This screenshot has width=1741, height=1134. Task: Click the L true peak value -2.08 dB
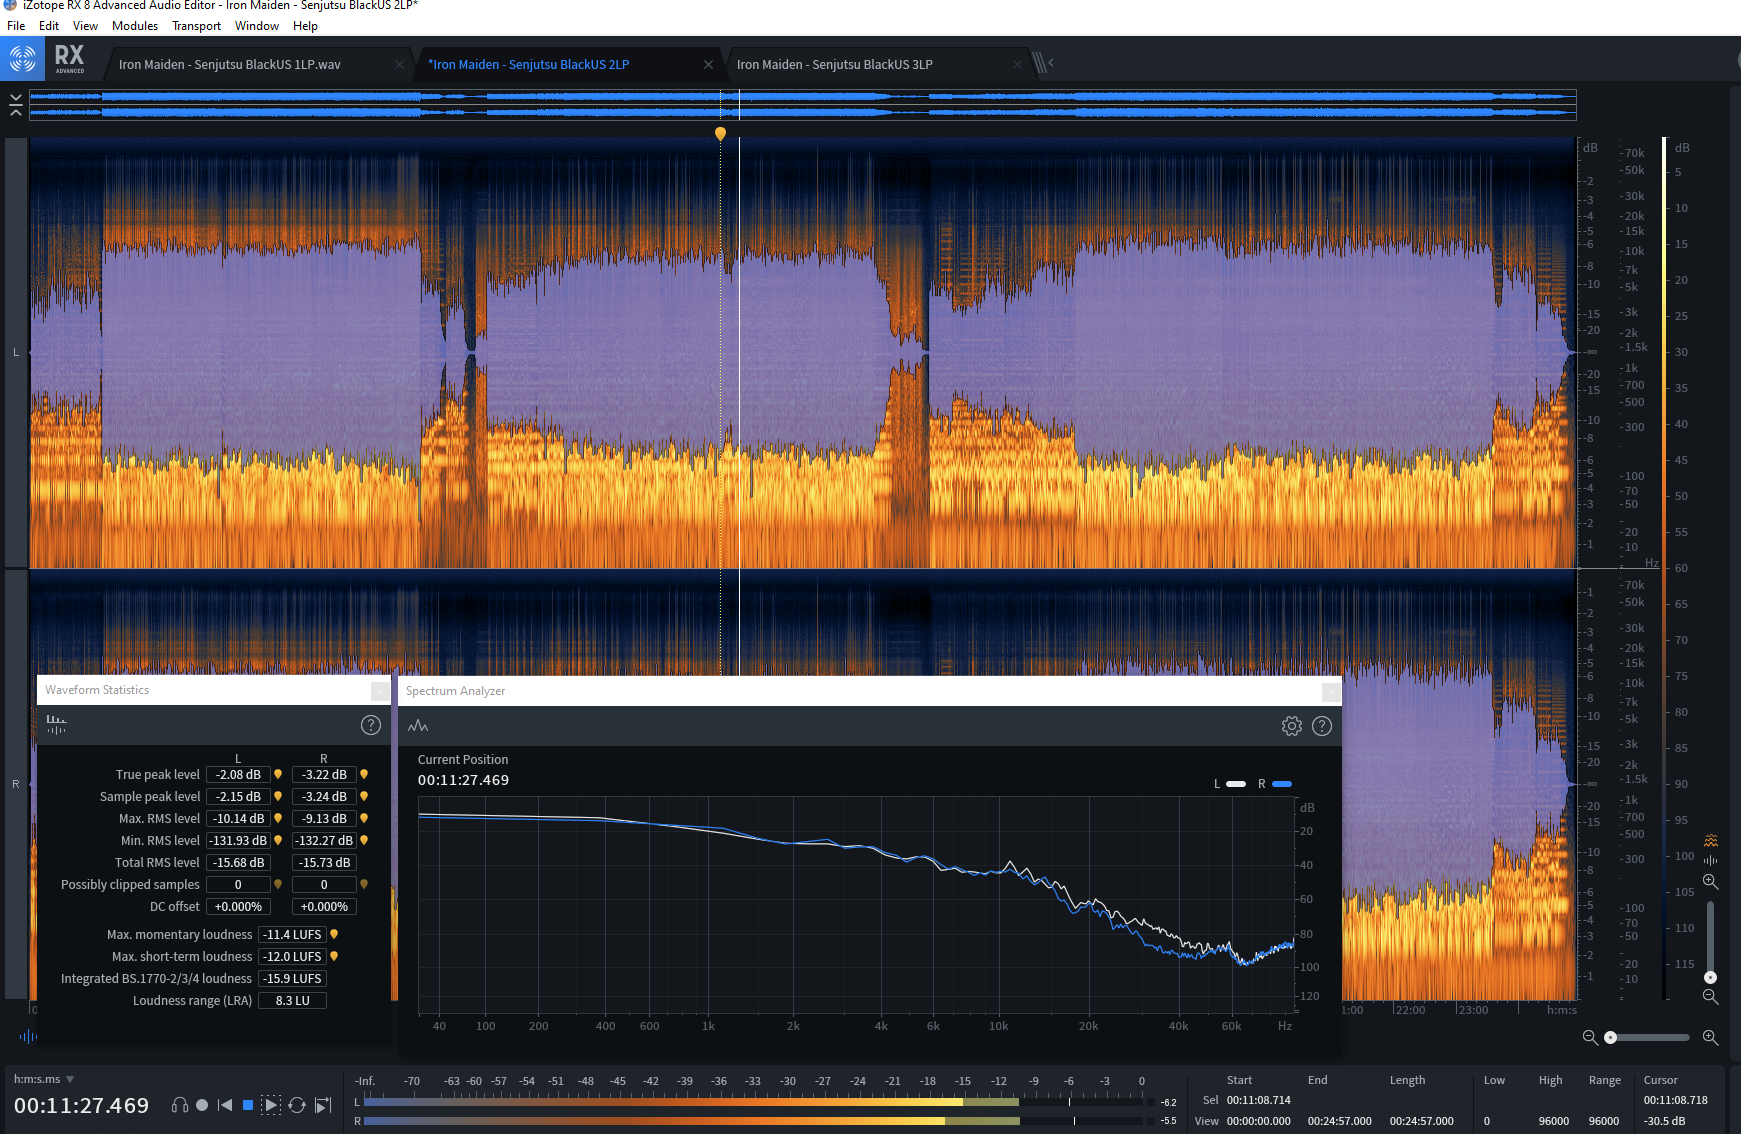238,774
